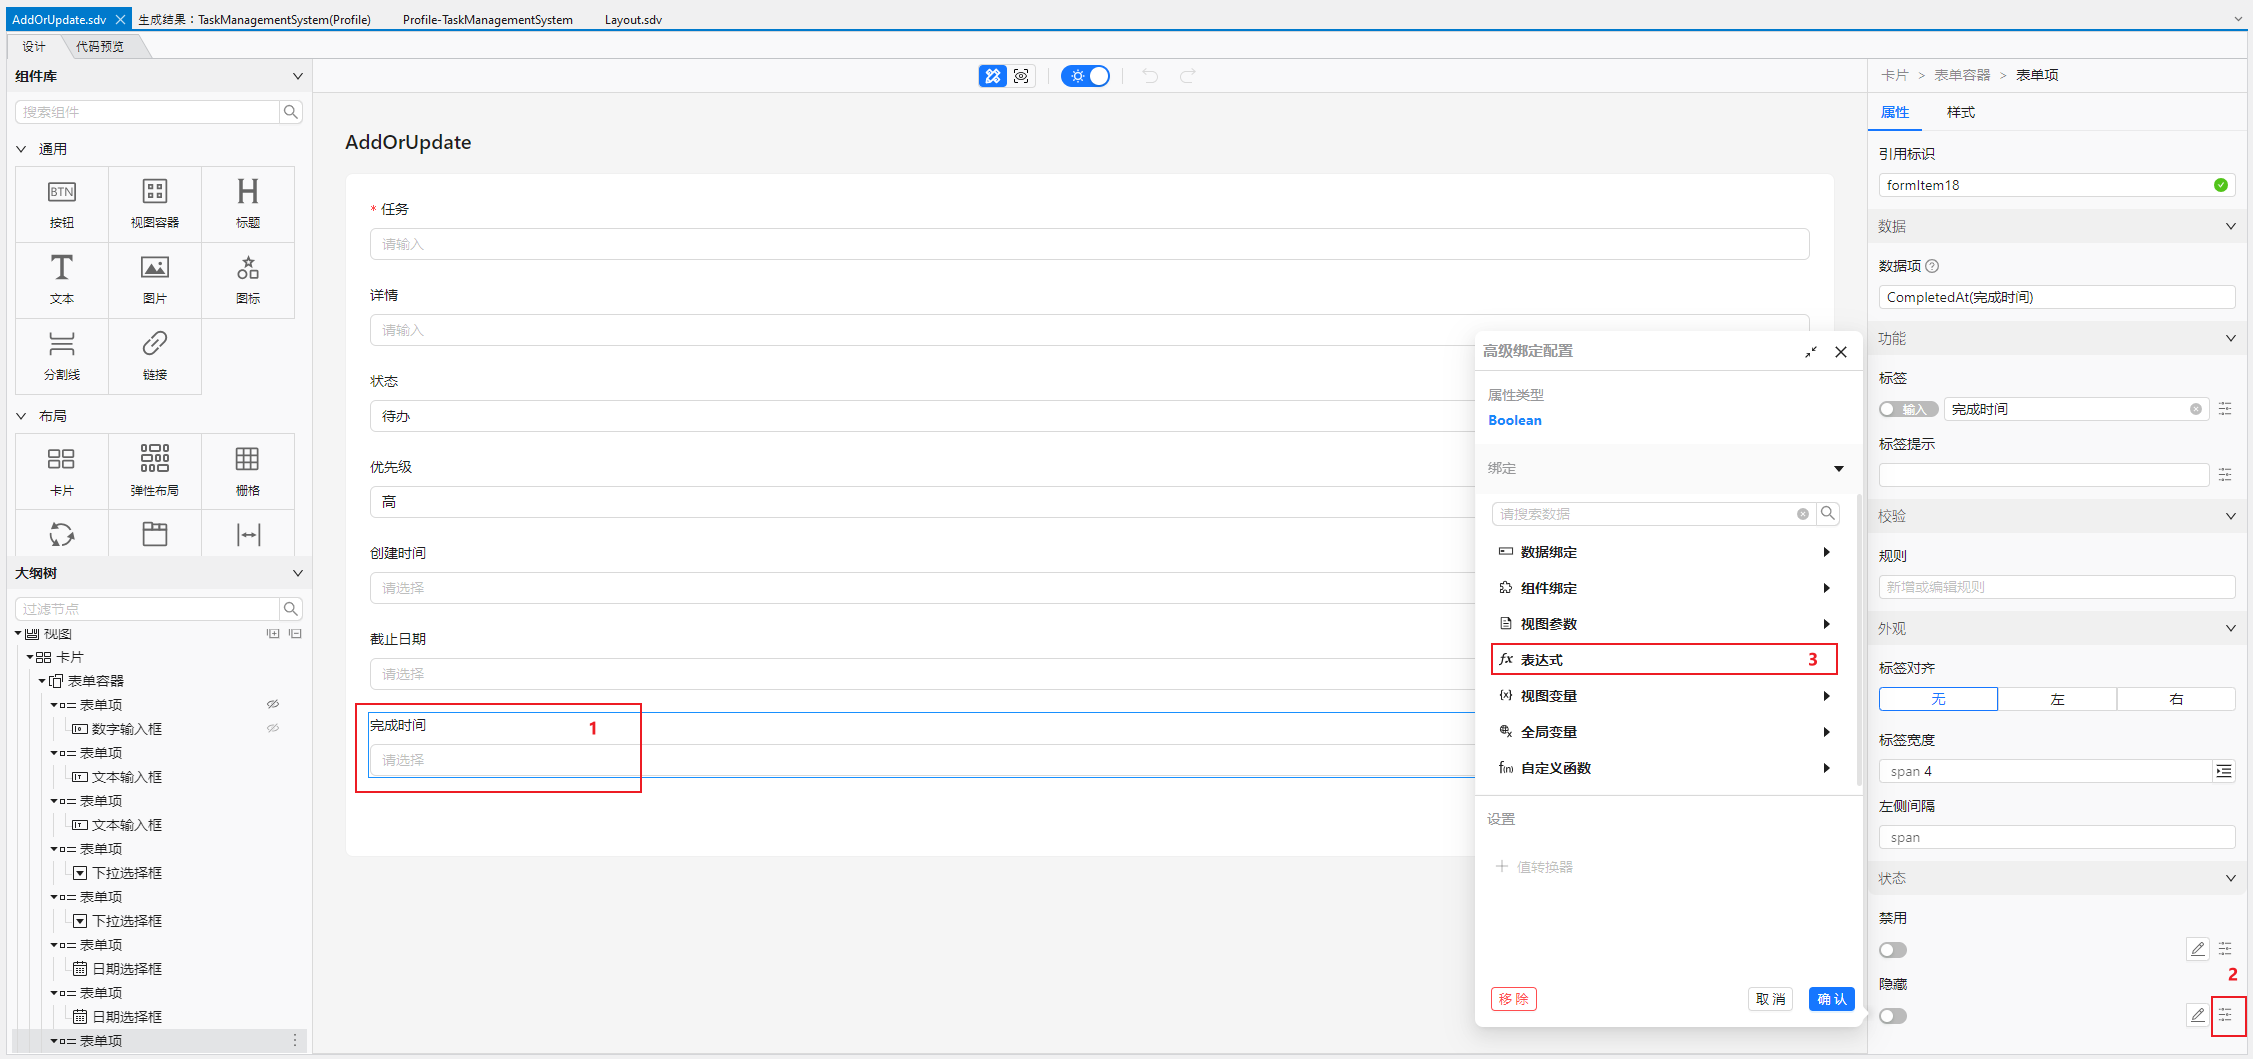Click the search icon in the component library
Screen dimensions: 2253x1059
click(x=289, y=111)
